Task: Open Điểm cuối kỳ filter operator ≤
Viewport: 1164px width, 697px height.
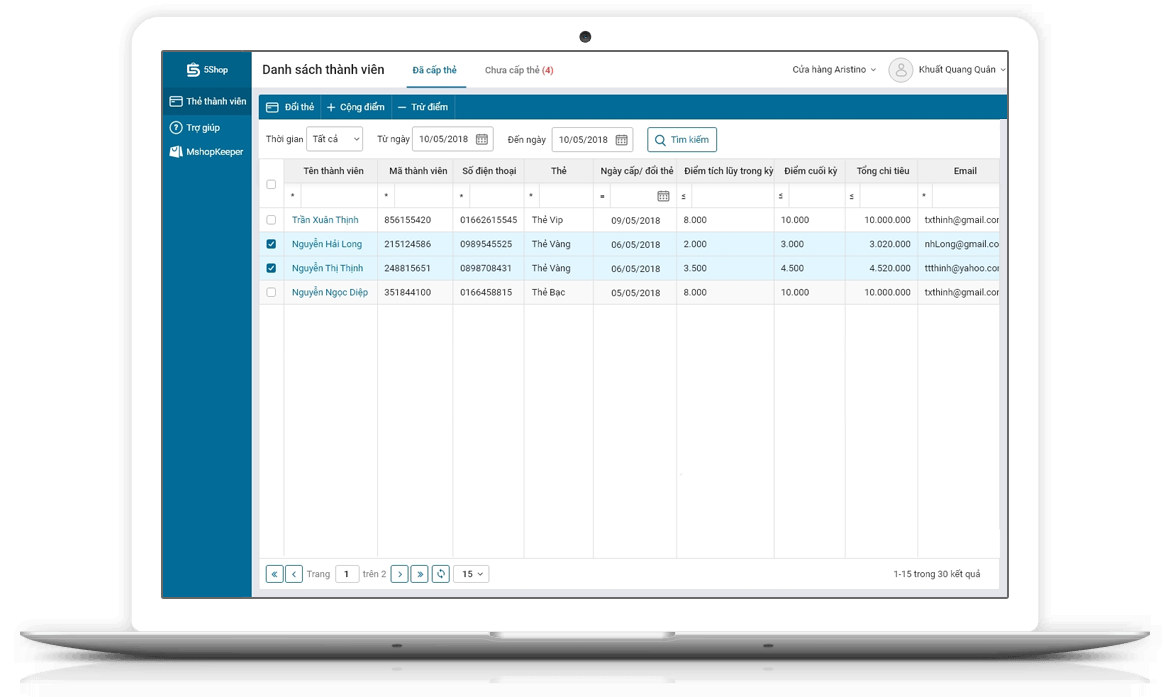Action: point(781,196)
